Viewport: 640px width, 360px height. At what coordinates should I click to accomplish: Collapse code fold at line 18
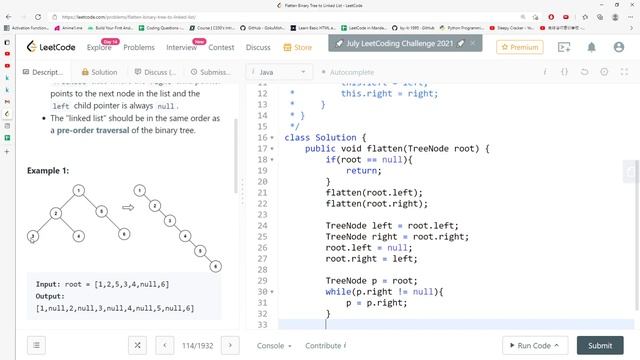(x=272, y=160)
